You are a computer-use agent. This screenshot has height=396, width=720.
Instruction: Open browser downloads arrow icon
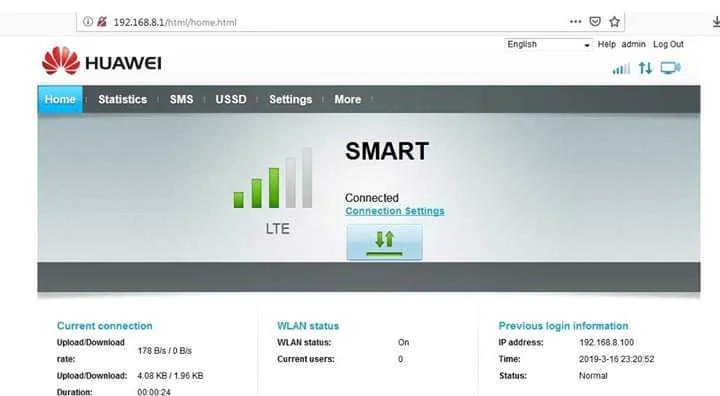tap(716, 22)
